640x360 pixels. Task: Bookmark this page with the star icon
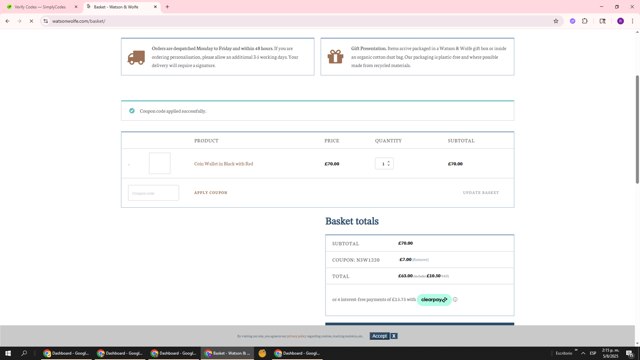click(556, 21)
